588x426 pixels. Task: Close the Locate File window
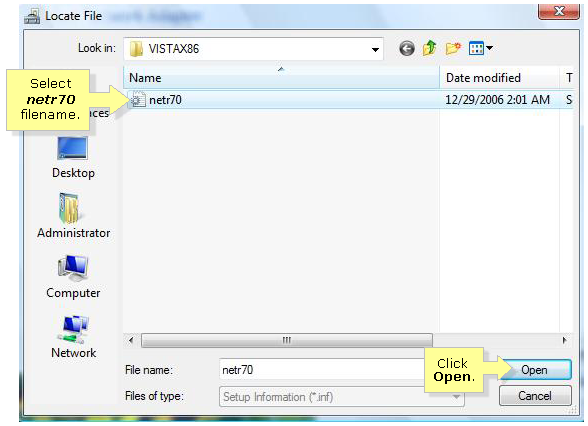point(559,11)
